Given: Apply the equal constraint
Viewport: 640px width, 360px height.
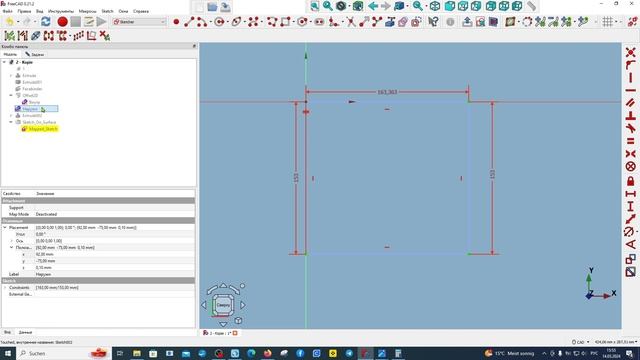Looking at the screenshot, I should 631,141.
